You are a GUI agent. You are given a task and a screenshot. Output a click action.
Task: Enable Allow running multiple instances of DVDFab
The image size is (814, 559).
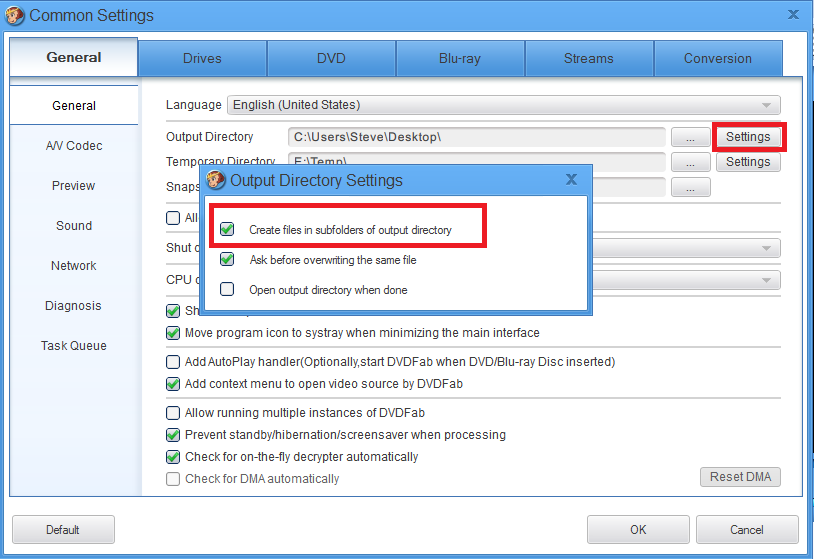(x=173, y=413)
